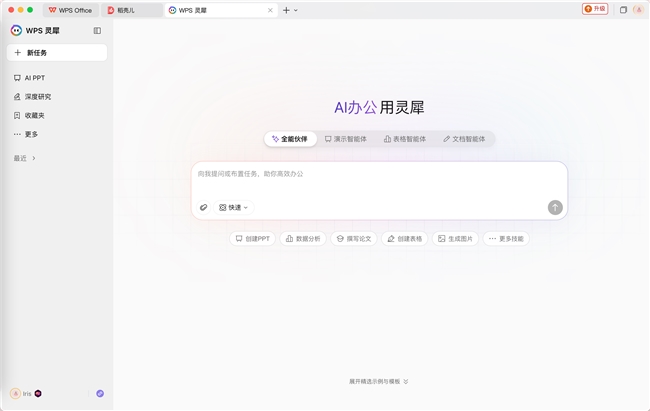Click the purple icon at sidebar bottom
The width and height of the screenshot is (650, 411).
click(x=100, y=394)
